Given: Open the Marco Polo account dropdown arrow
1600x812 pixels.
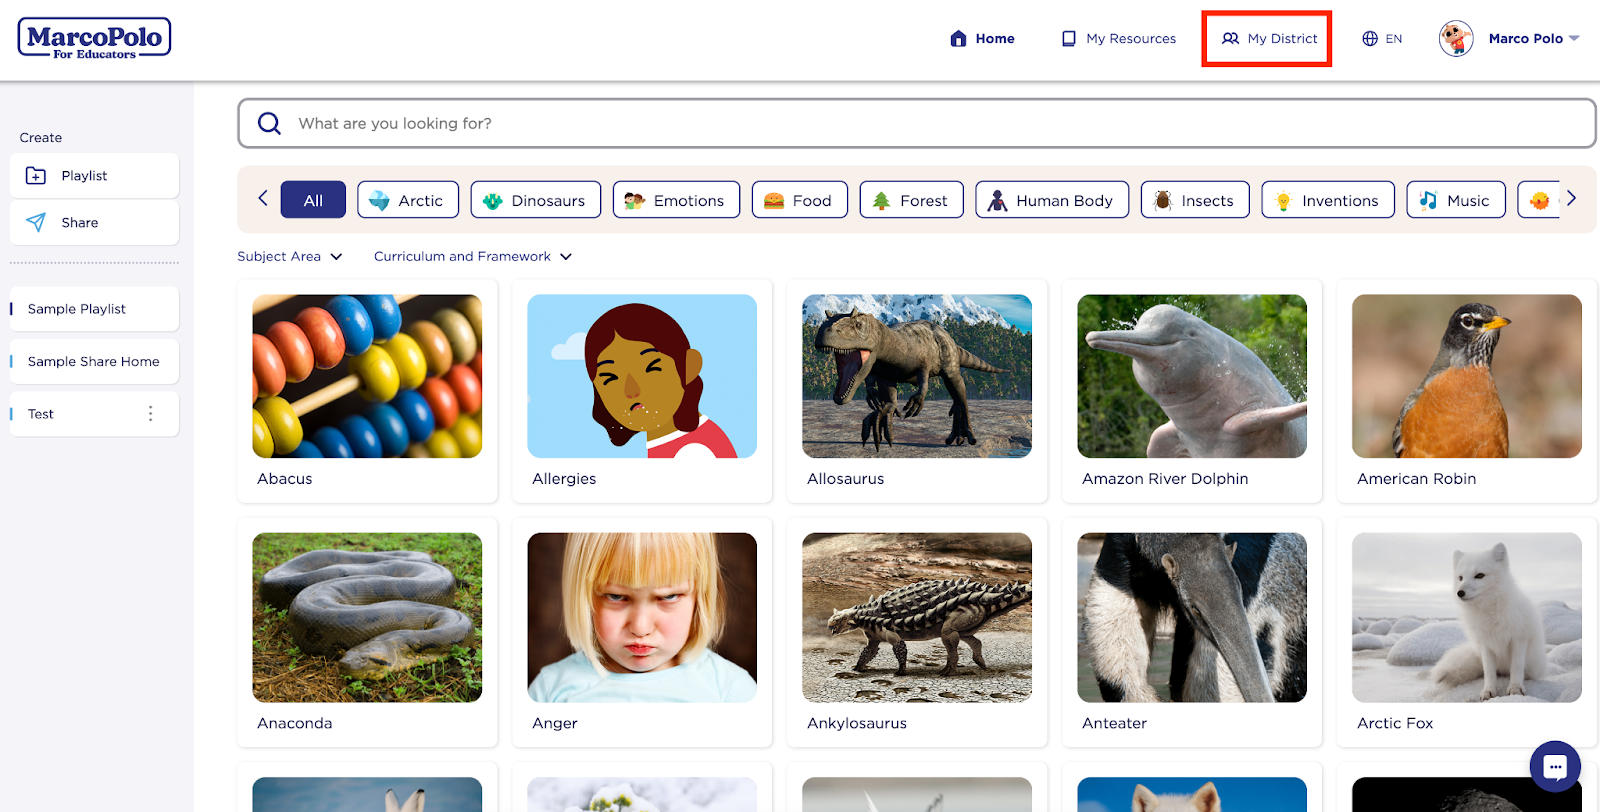Looking at the screenshot, I should (1574, 38).
